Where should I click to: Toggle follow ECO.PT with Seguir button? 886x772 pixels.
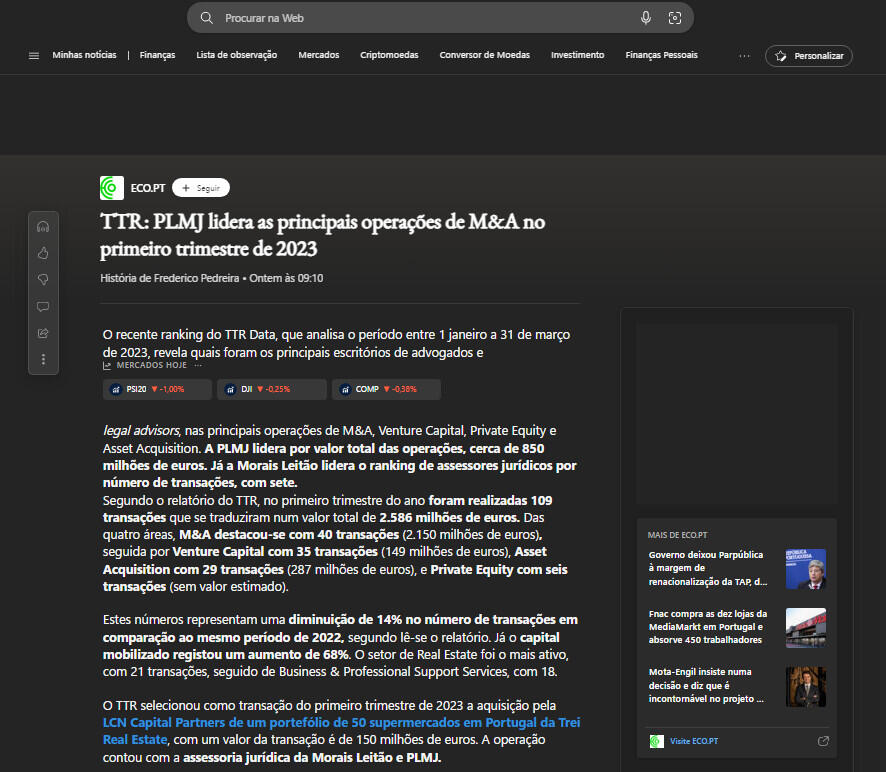[x=201, y=188]
